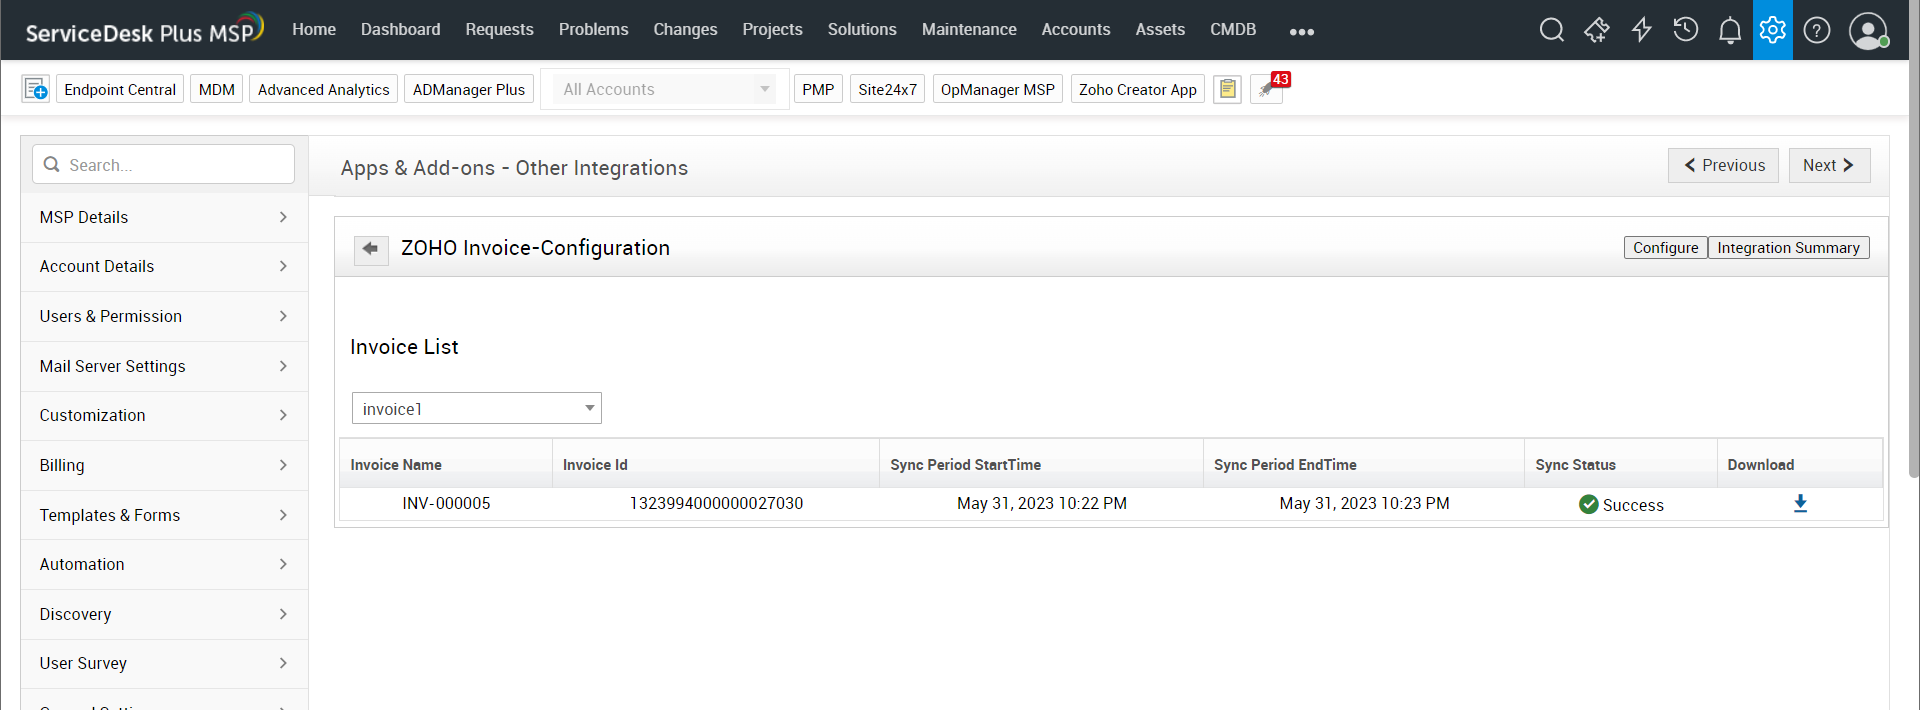
Task: Click the page vertical scrollbar
Action: (x=1914, y=240)
